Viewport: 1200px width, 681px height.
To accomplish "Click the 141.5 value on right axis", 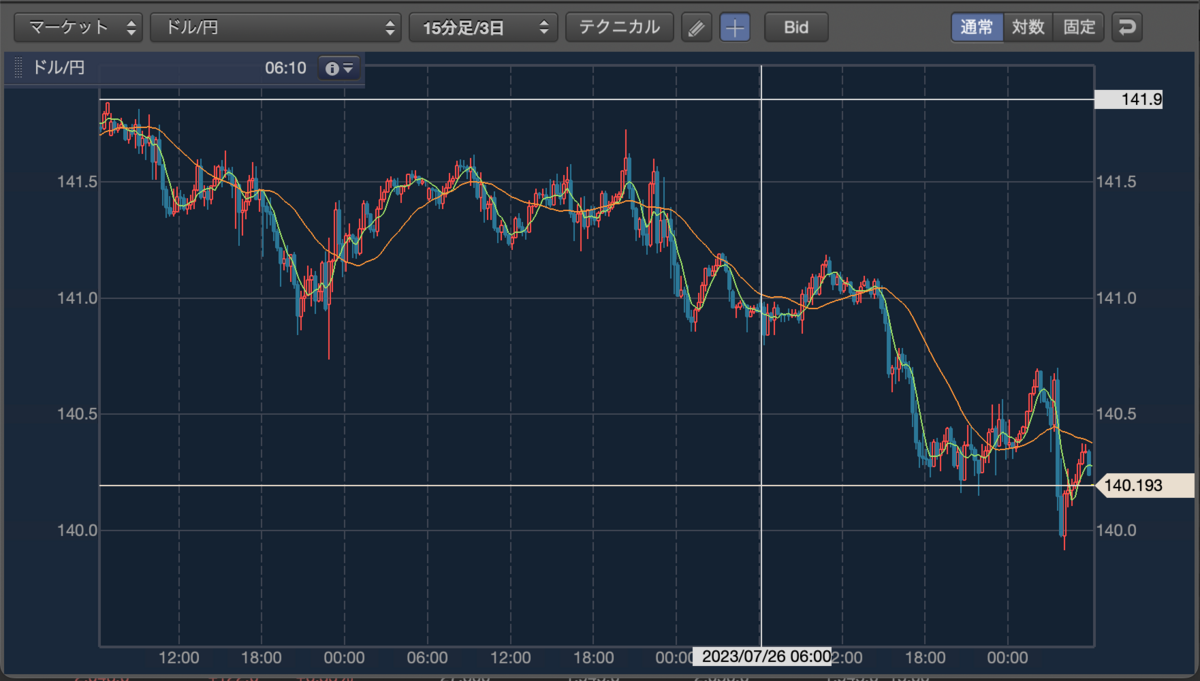I will 1118,182.
